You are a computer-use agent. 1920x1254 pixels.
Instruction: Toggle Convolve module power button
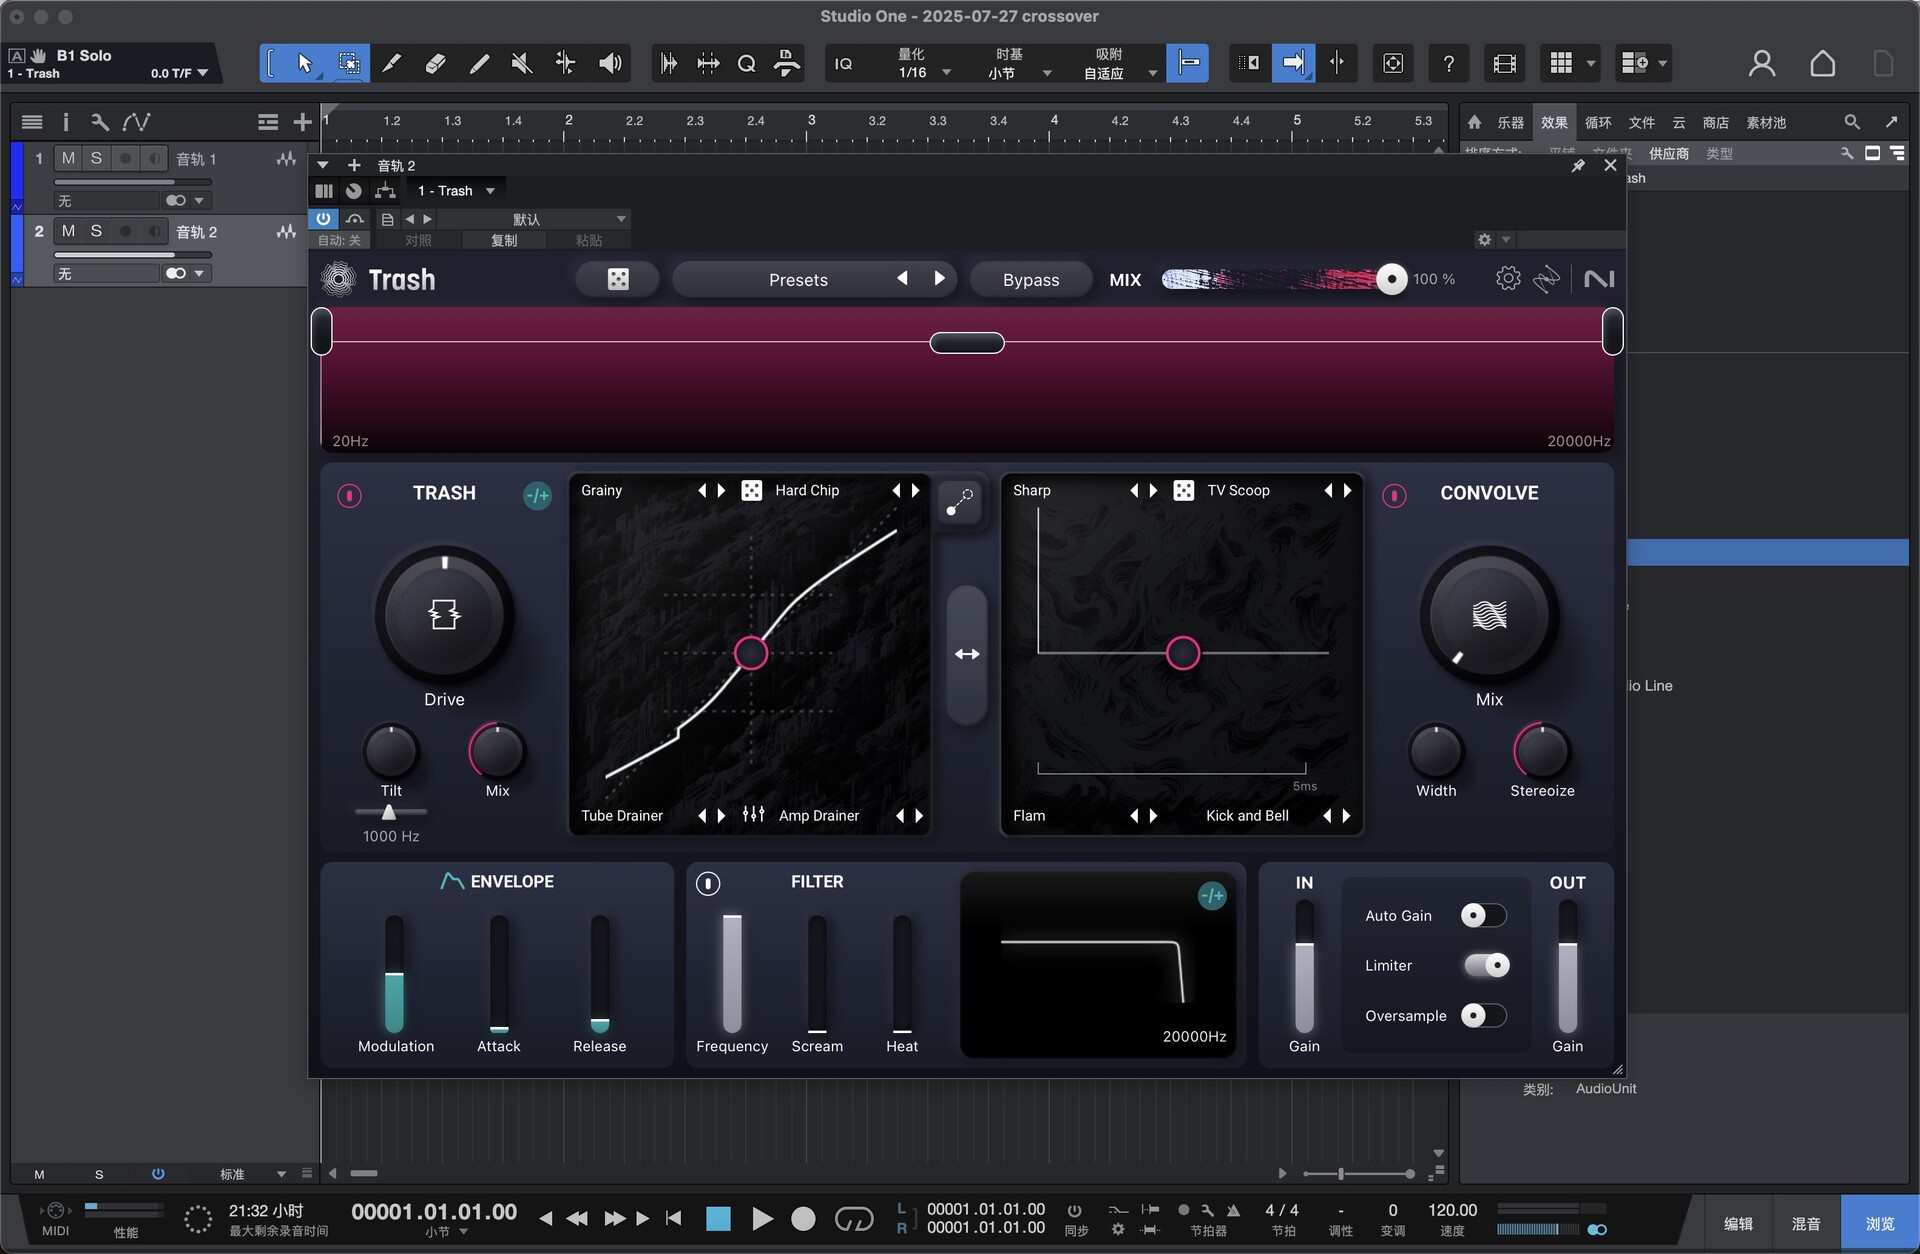[x=1394, y=495]
